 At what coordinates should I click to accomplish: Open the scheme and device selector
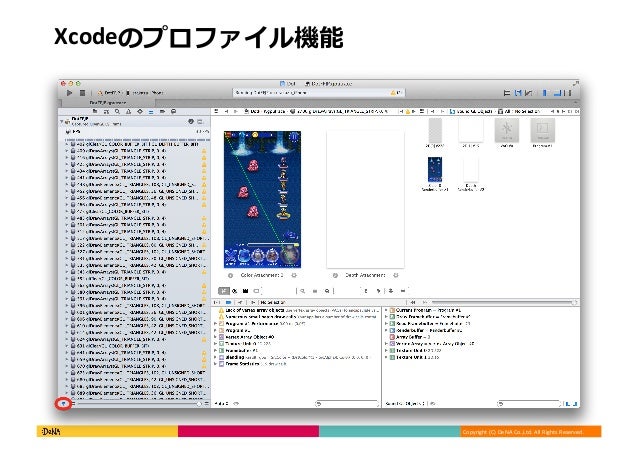[x=130, y=93]
